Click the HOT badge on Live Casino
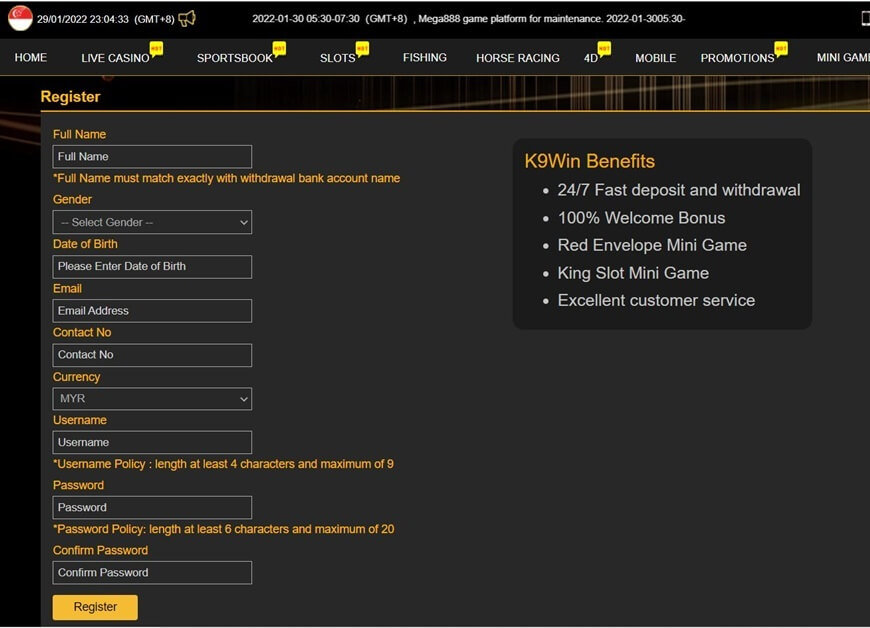The width and height of the screenshot is (870, 628). tap(156, 49)
